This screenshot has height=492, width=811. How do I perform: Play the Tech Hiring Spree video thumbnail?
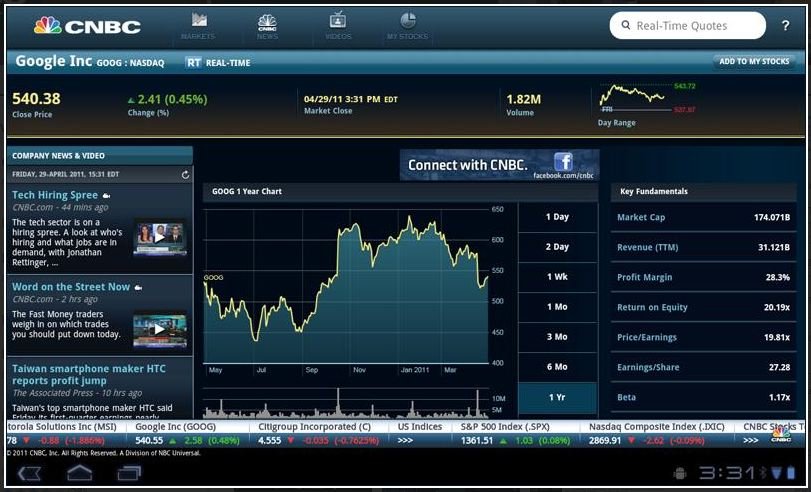click(160, 237)
